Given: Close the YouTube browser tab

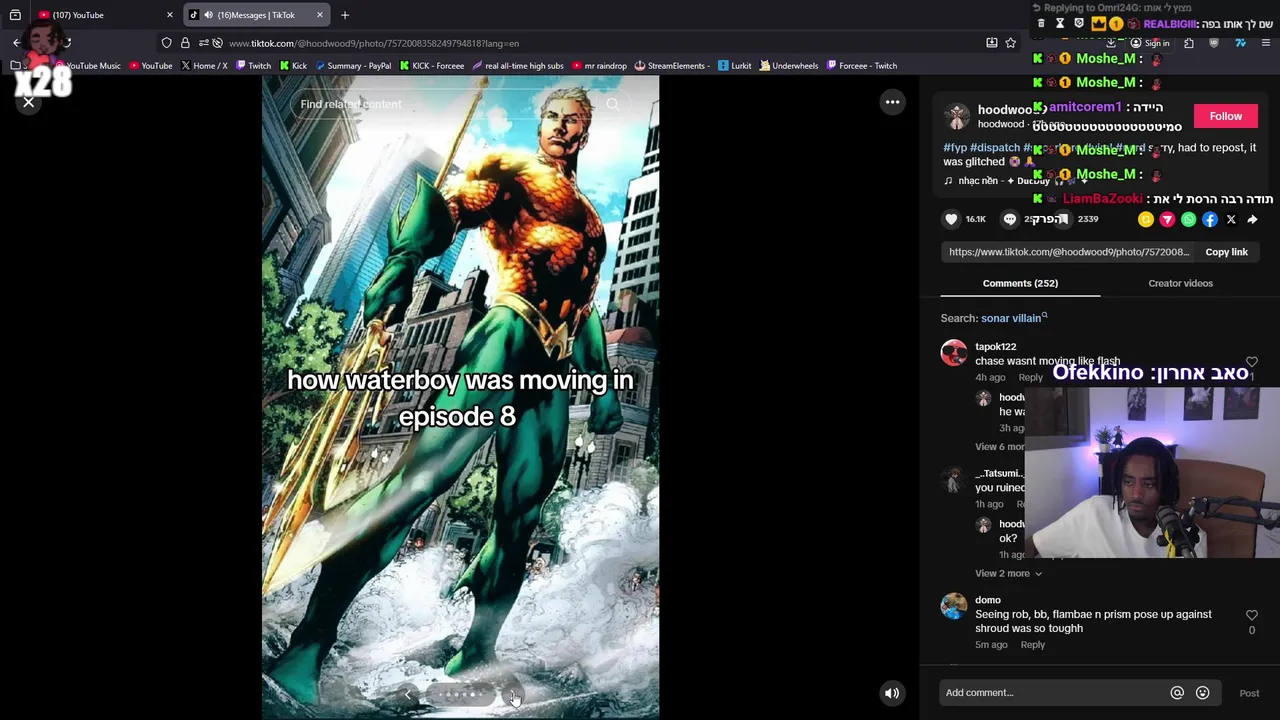Looking at the screenshot, I should (170, 15).
